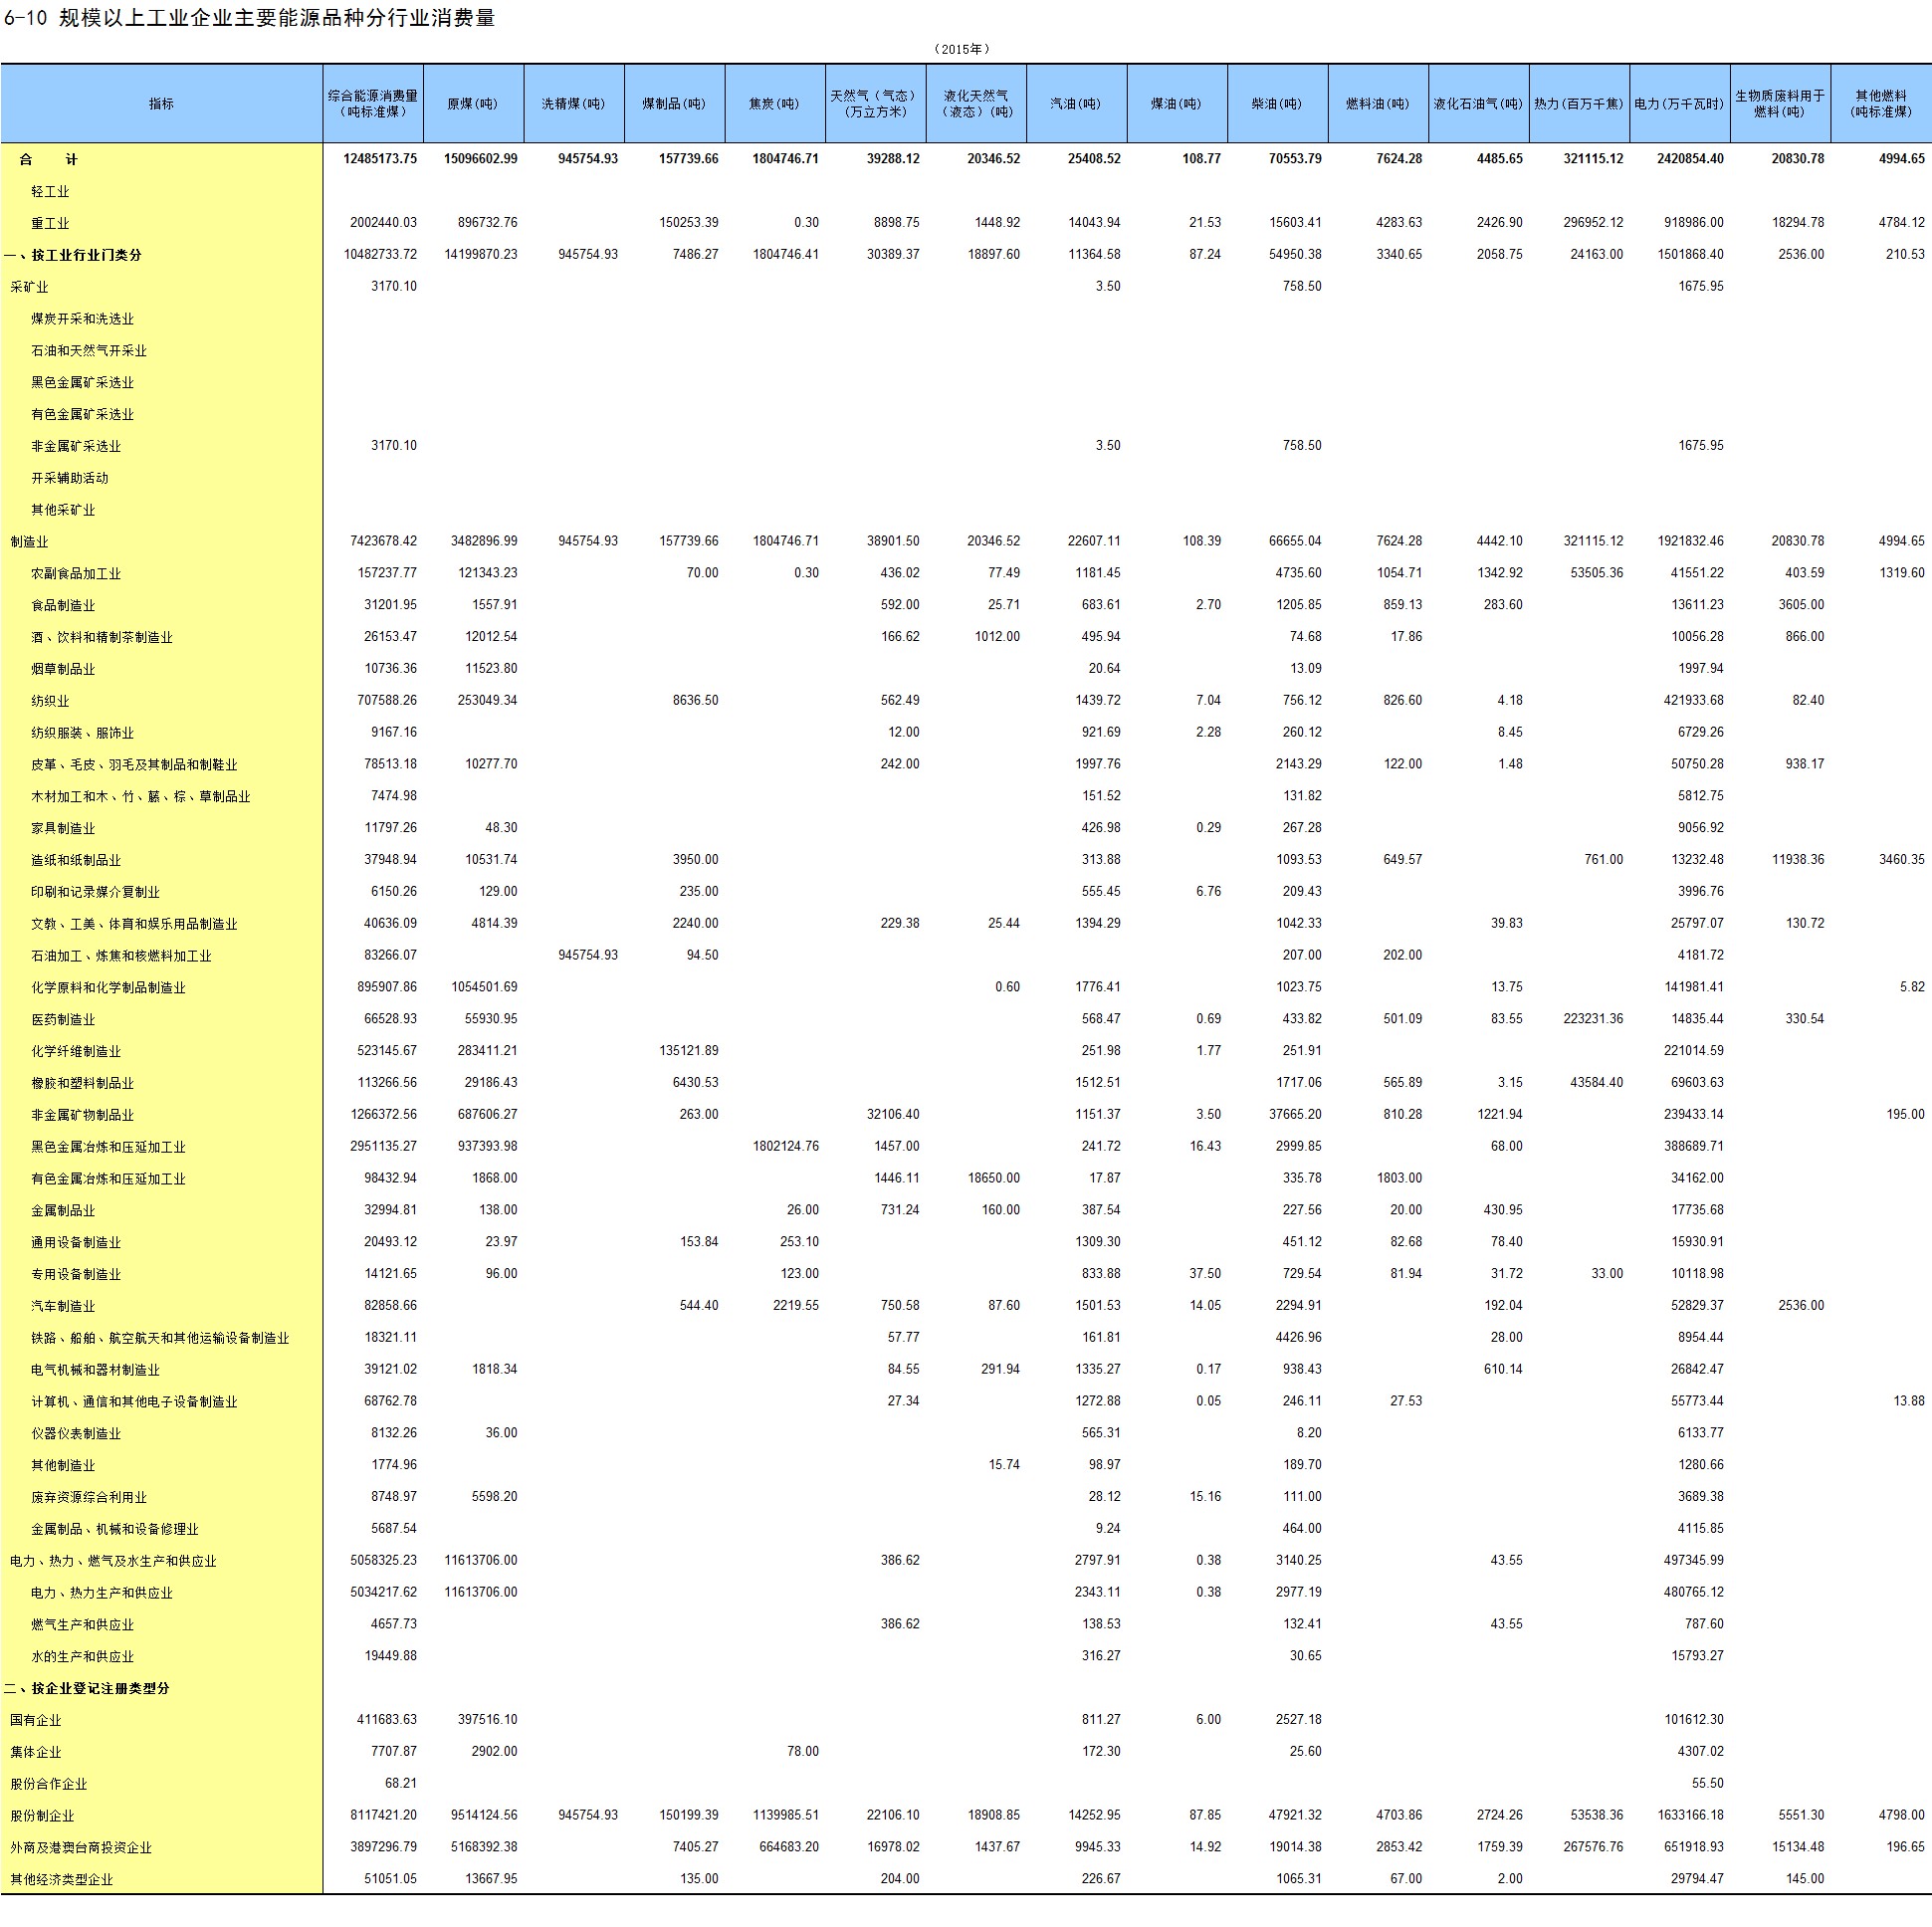Select the 电力(万千瓦时) column header

click(x=1678, y=104)
